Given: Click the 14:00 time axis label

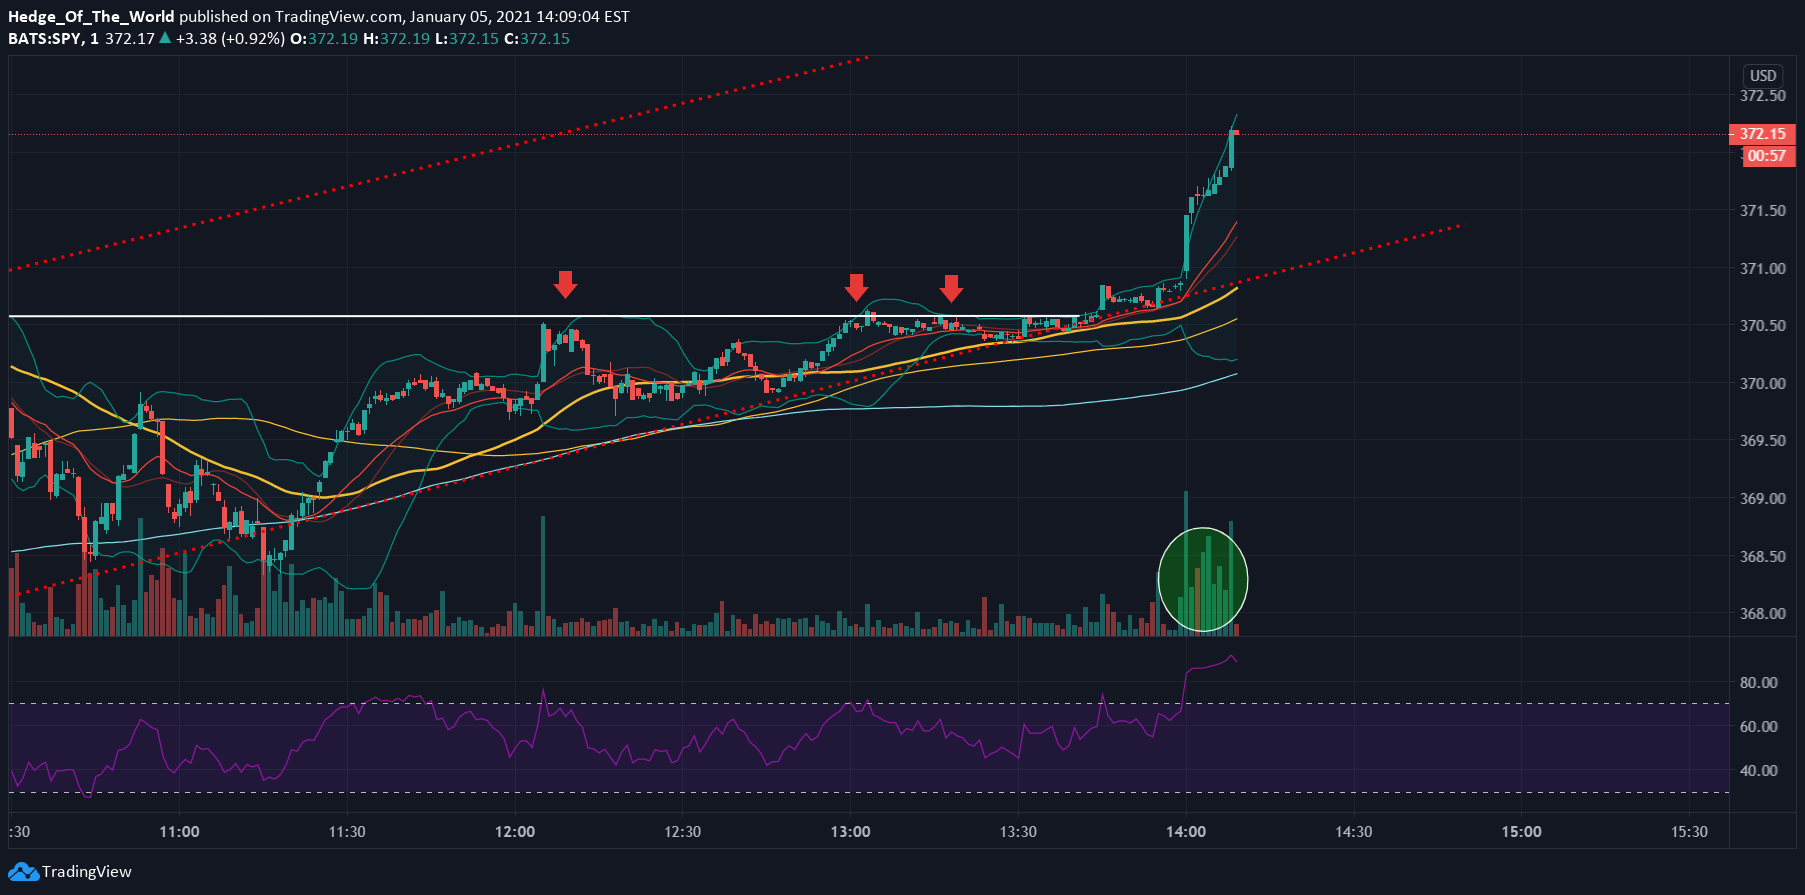Looking at the screenshot, I should pos(1186,832).
